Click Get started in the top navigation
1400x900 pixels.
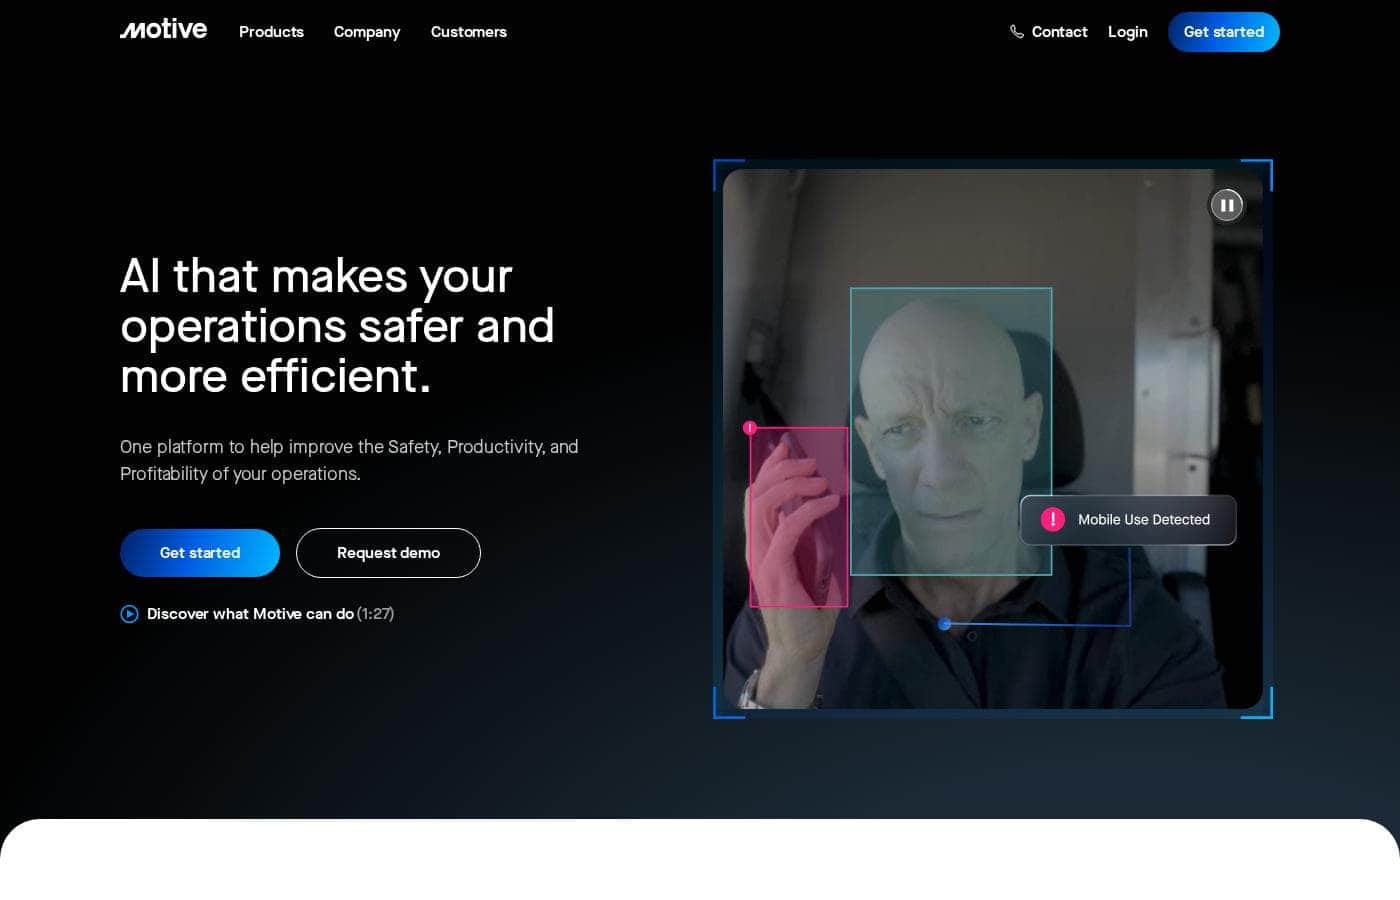click(x=1224, y=32)
